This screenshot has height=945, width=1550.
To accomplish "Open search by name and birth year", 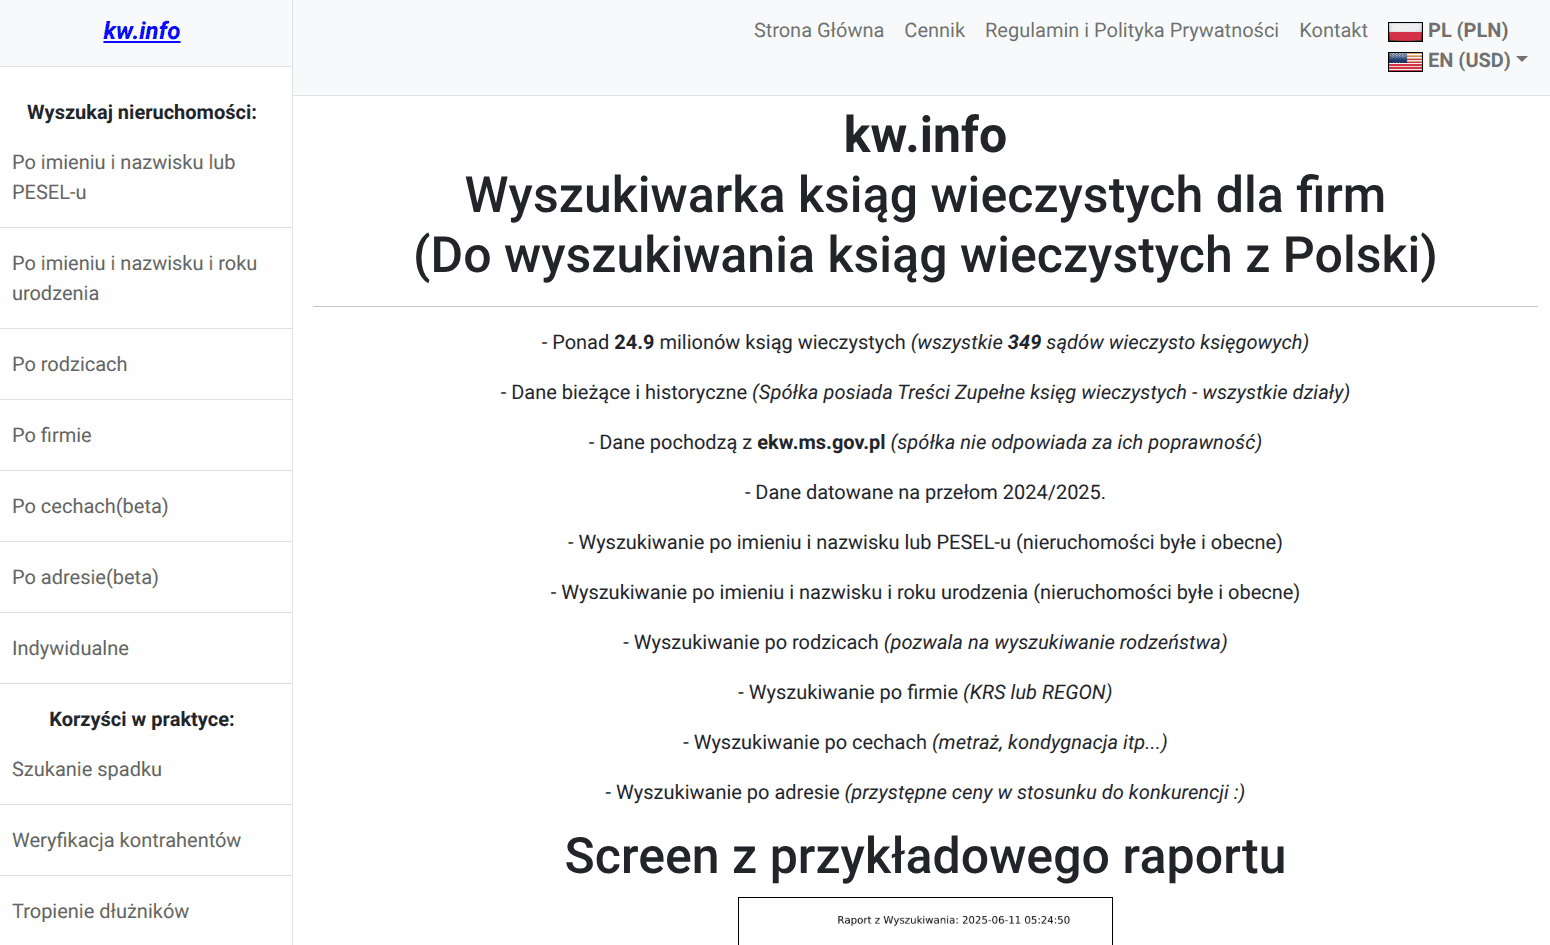I will pos(146,278).
